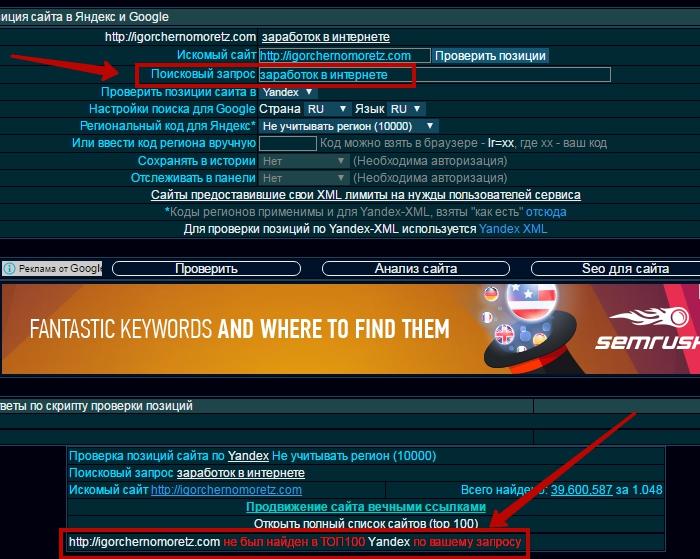Click the 'Реклама от Google' label
Image resolution: width=700 pixels, height=559 pixels.
60,268
